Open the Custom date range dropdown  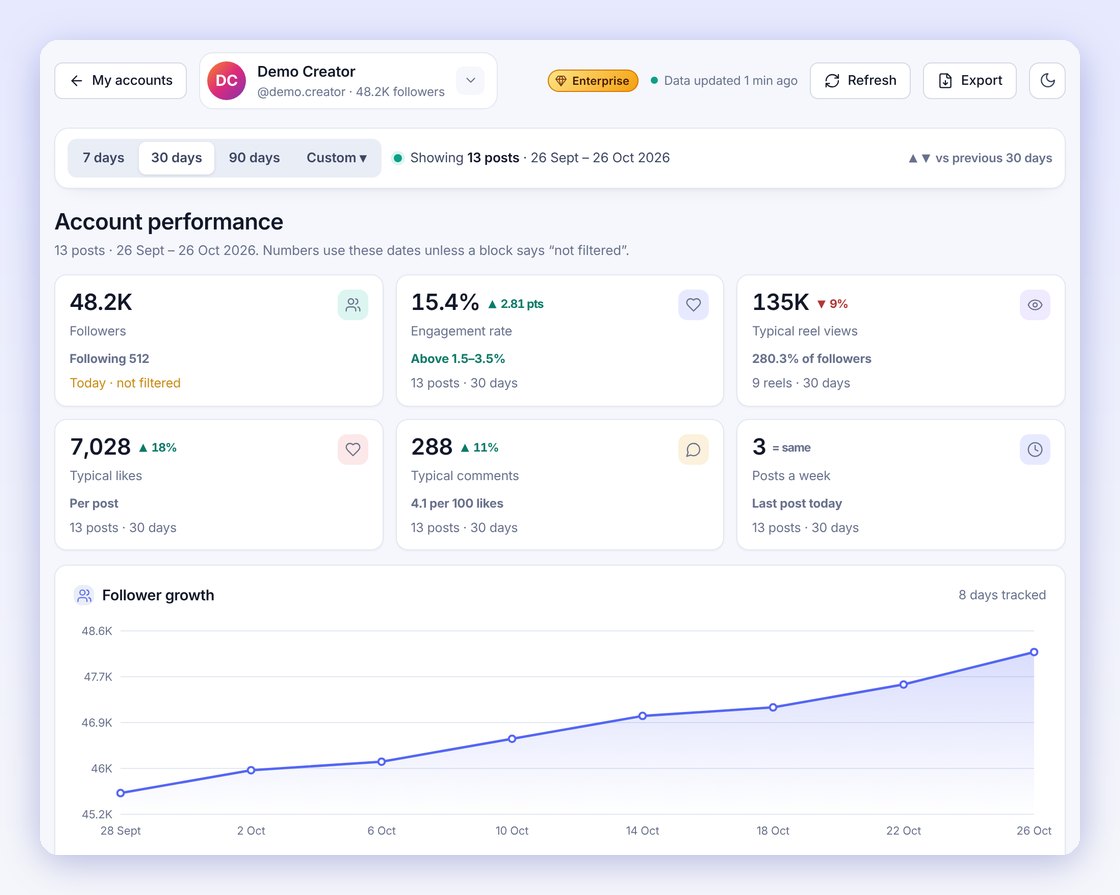pyautogui.click(x=336, y=158)
